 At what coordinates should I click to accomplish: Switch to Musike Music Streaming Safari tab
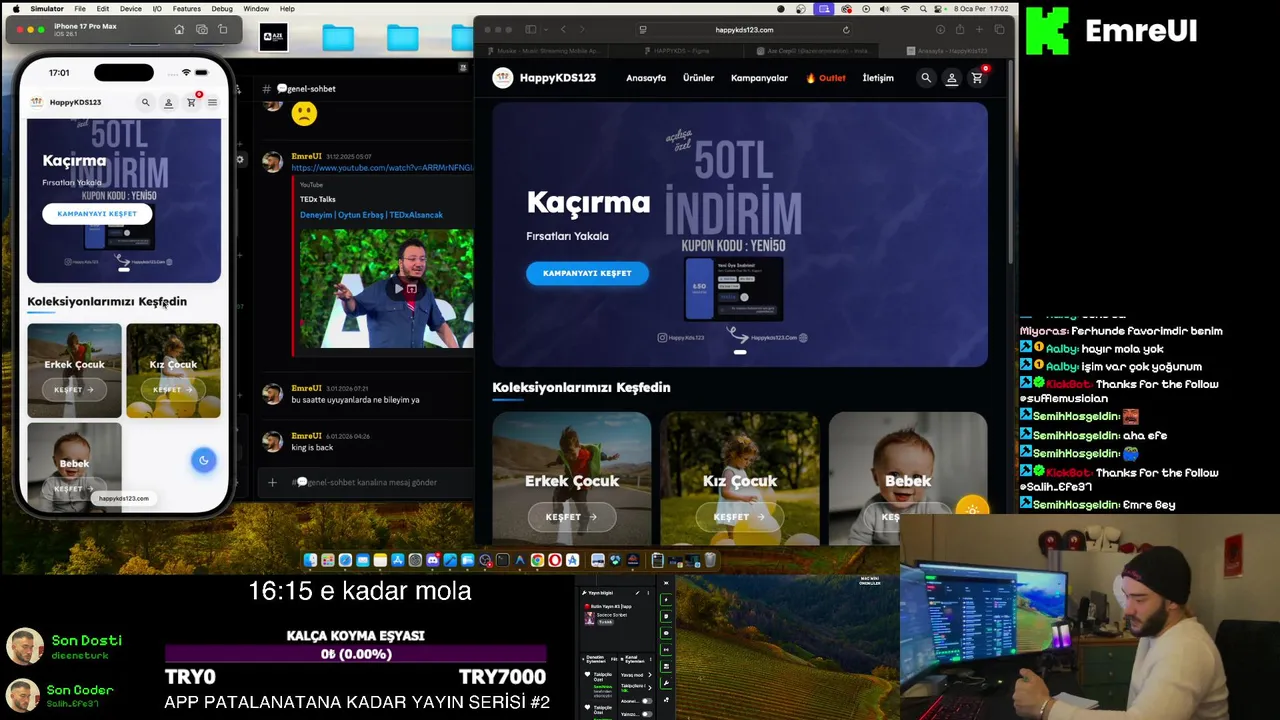(541, 51)
